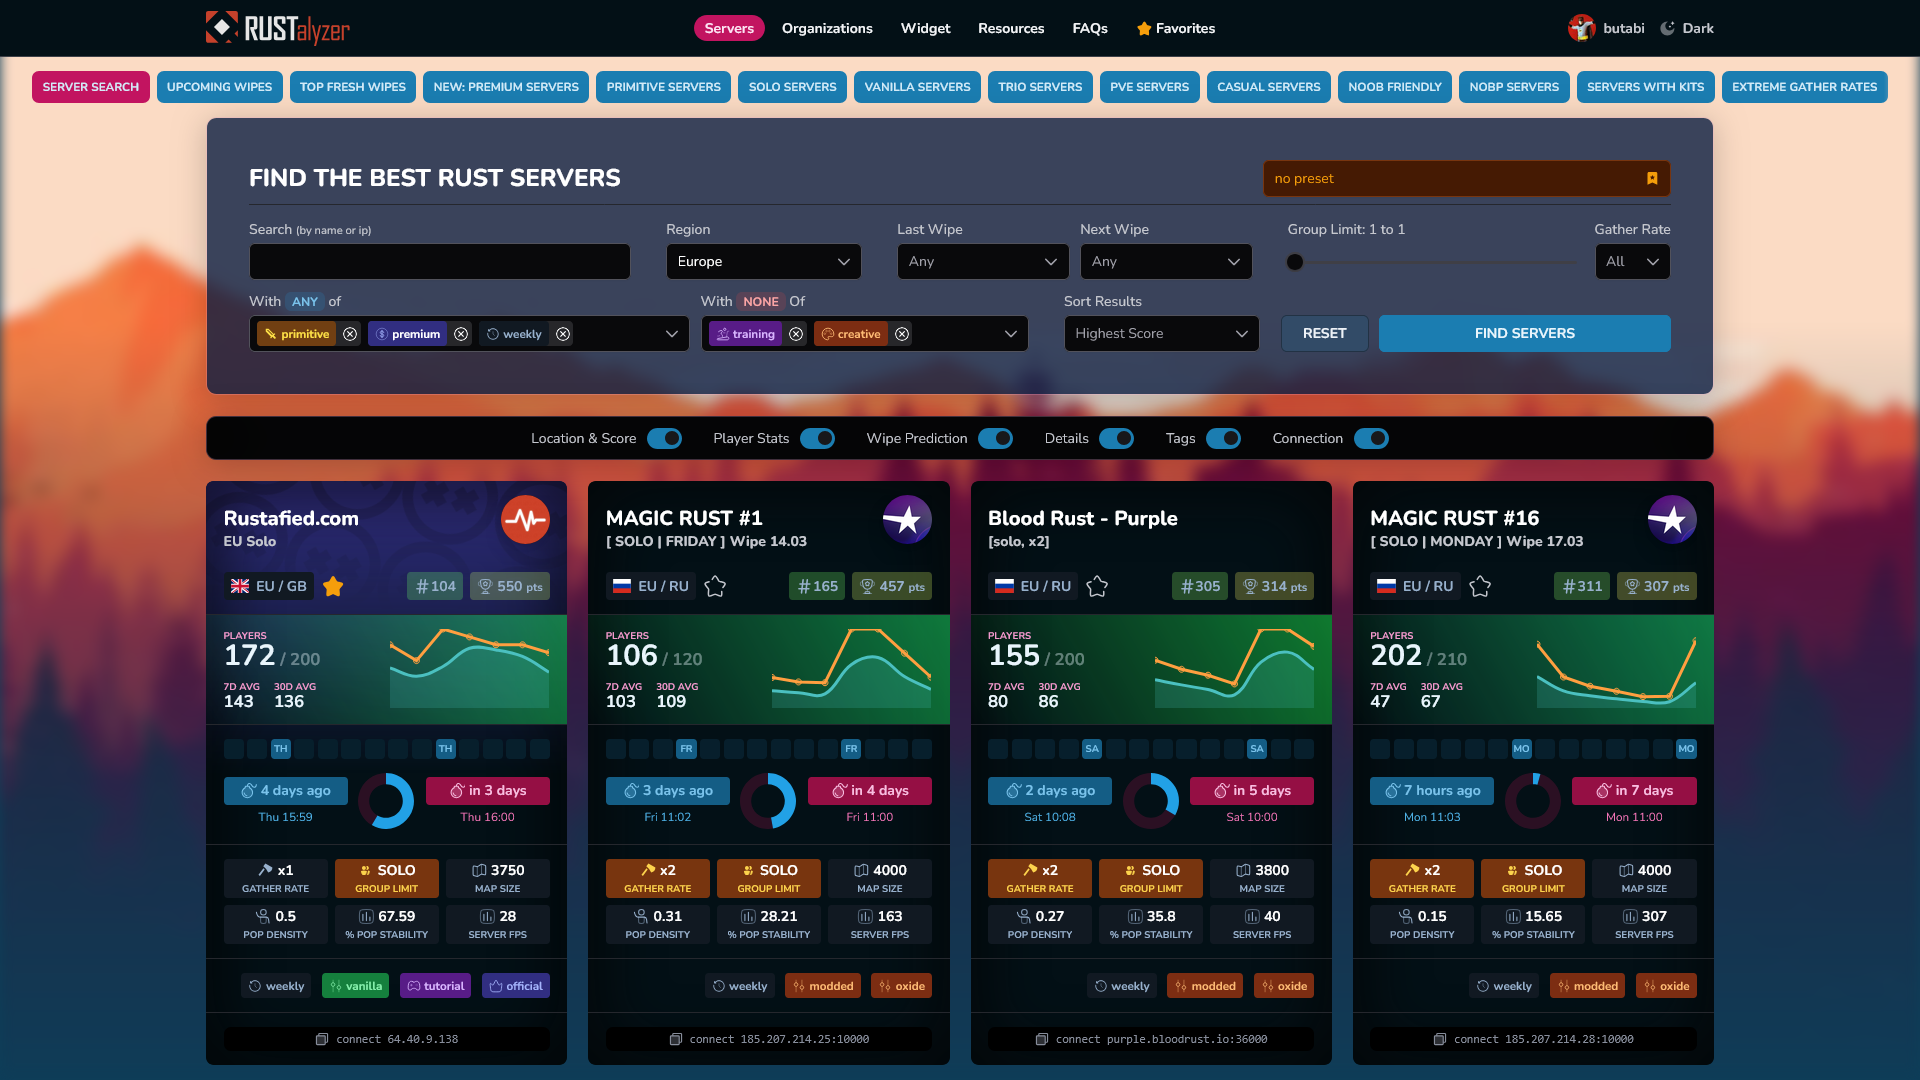The image size is (1920, 1080).
Task: Switch the Dark theme toggle
Action: click(1687, 28)
